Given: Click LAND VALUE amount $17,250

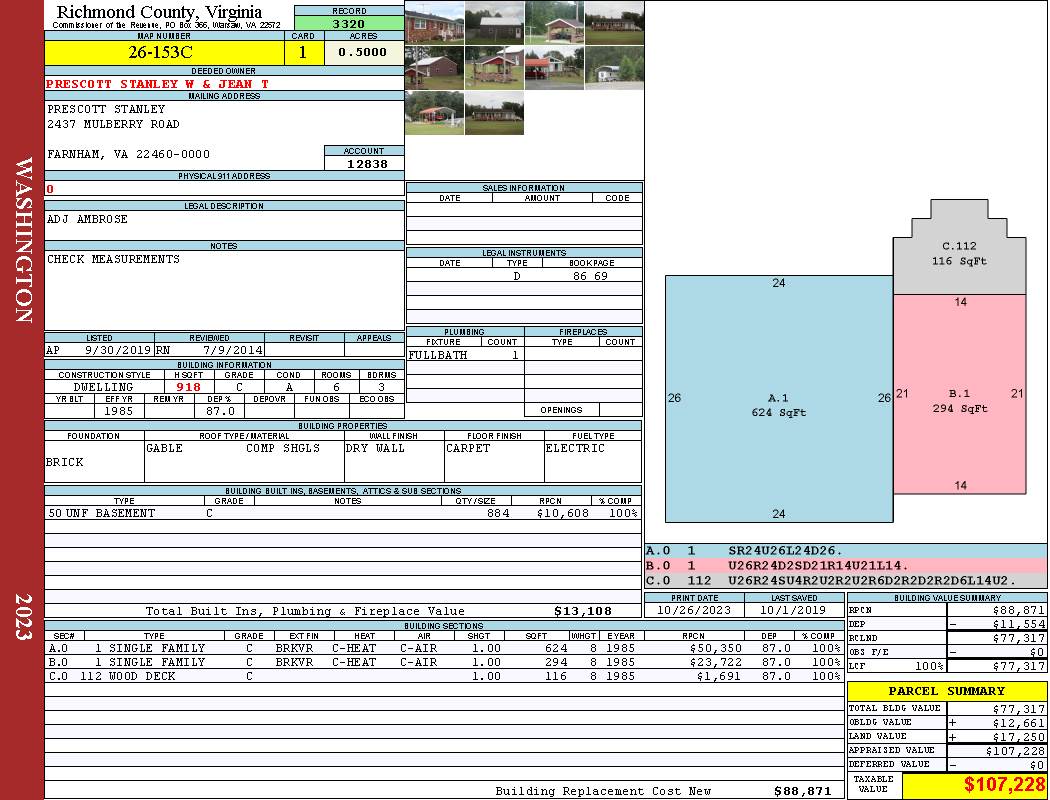Looking at the screenshot, I should 1019,737.
